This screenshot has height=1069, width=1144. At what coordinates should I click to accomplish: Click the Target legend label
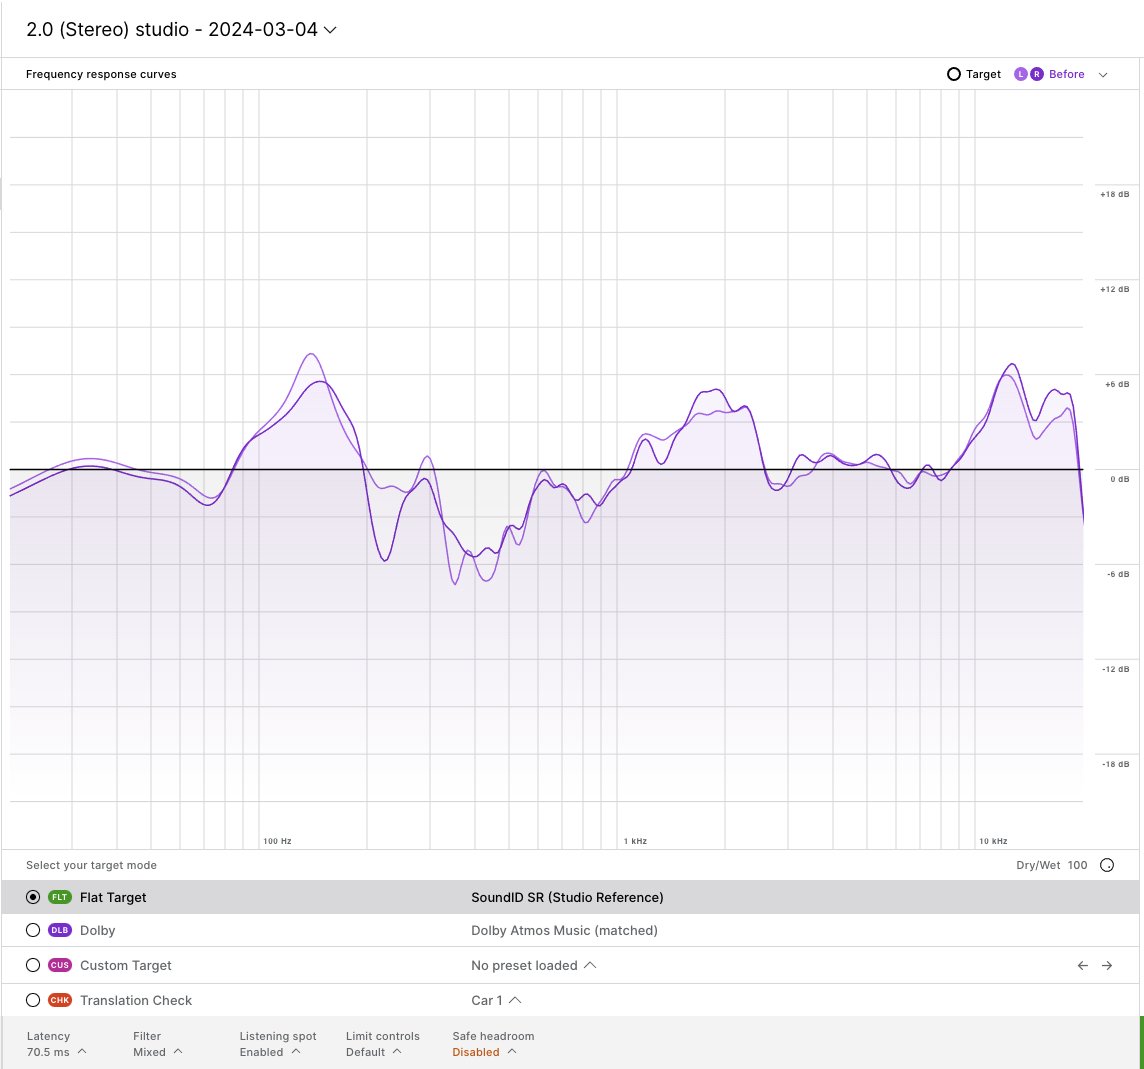(x=983, y=74)
